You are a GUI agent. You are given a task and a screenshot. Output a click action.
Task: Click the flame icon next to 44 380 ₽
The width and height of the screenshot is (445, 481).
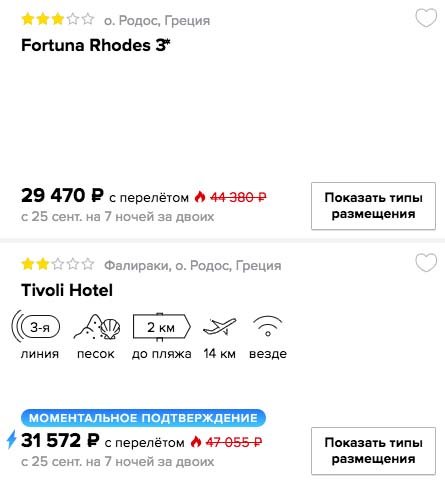(x=200, y=197)
